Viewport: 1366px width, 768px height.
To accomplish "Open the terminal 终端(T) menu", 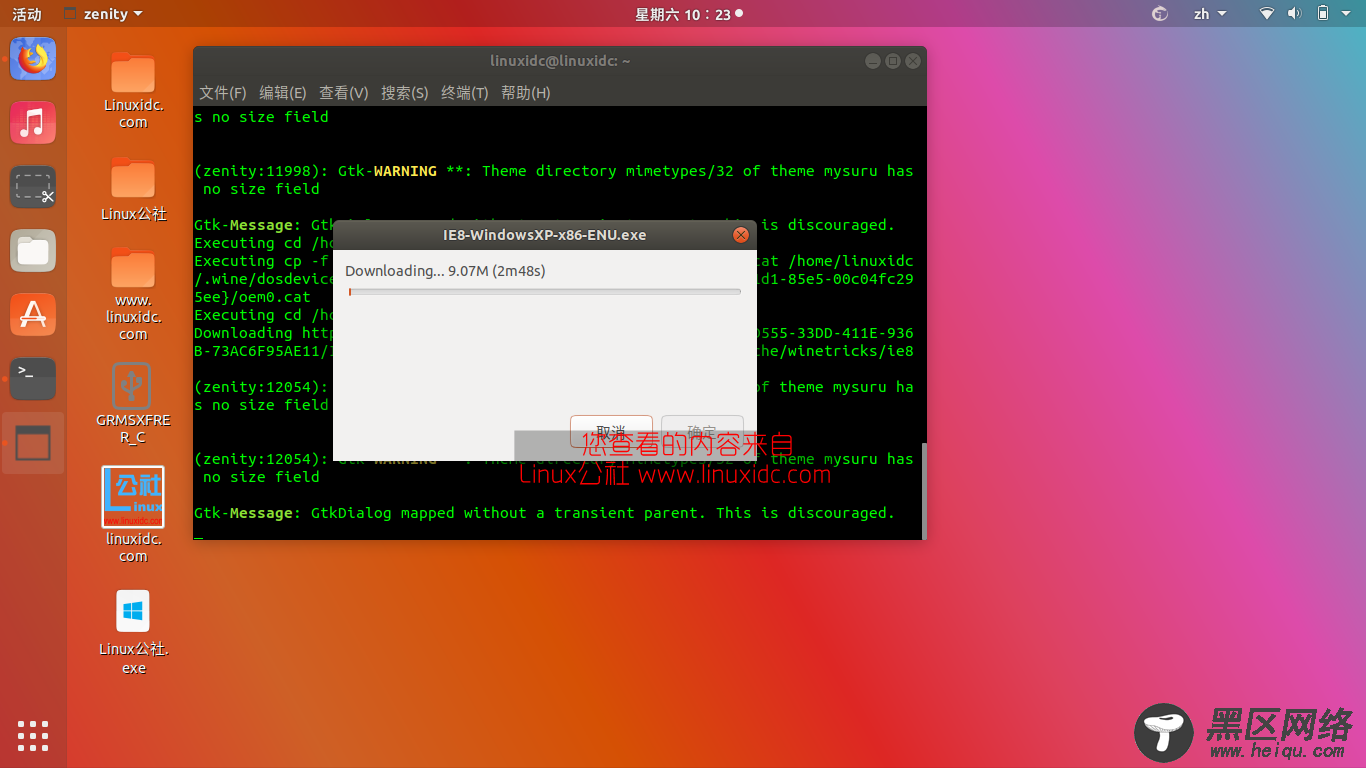I will (x=465, y=92).
